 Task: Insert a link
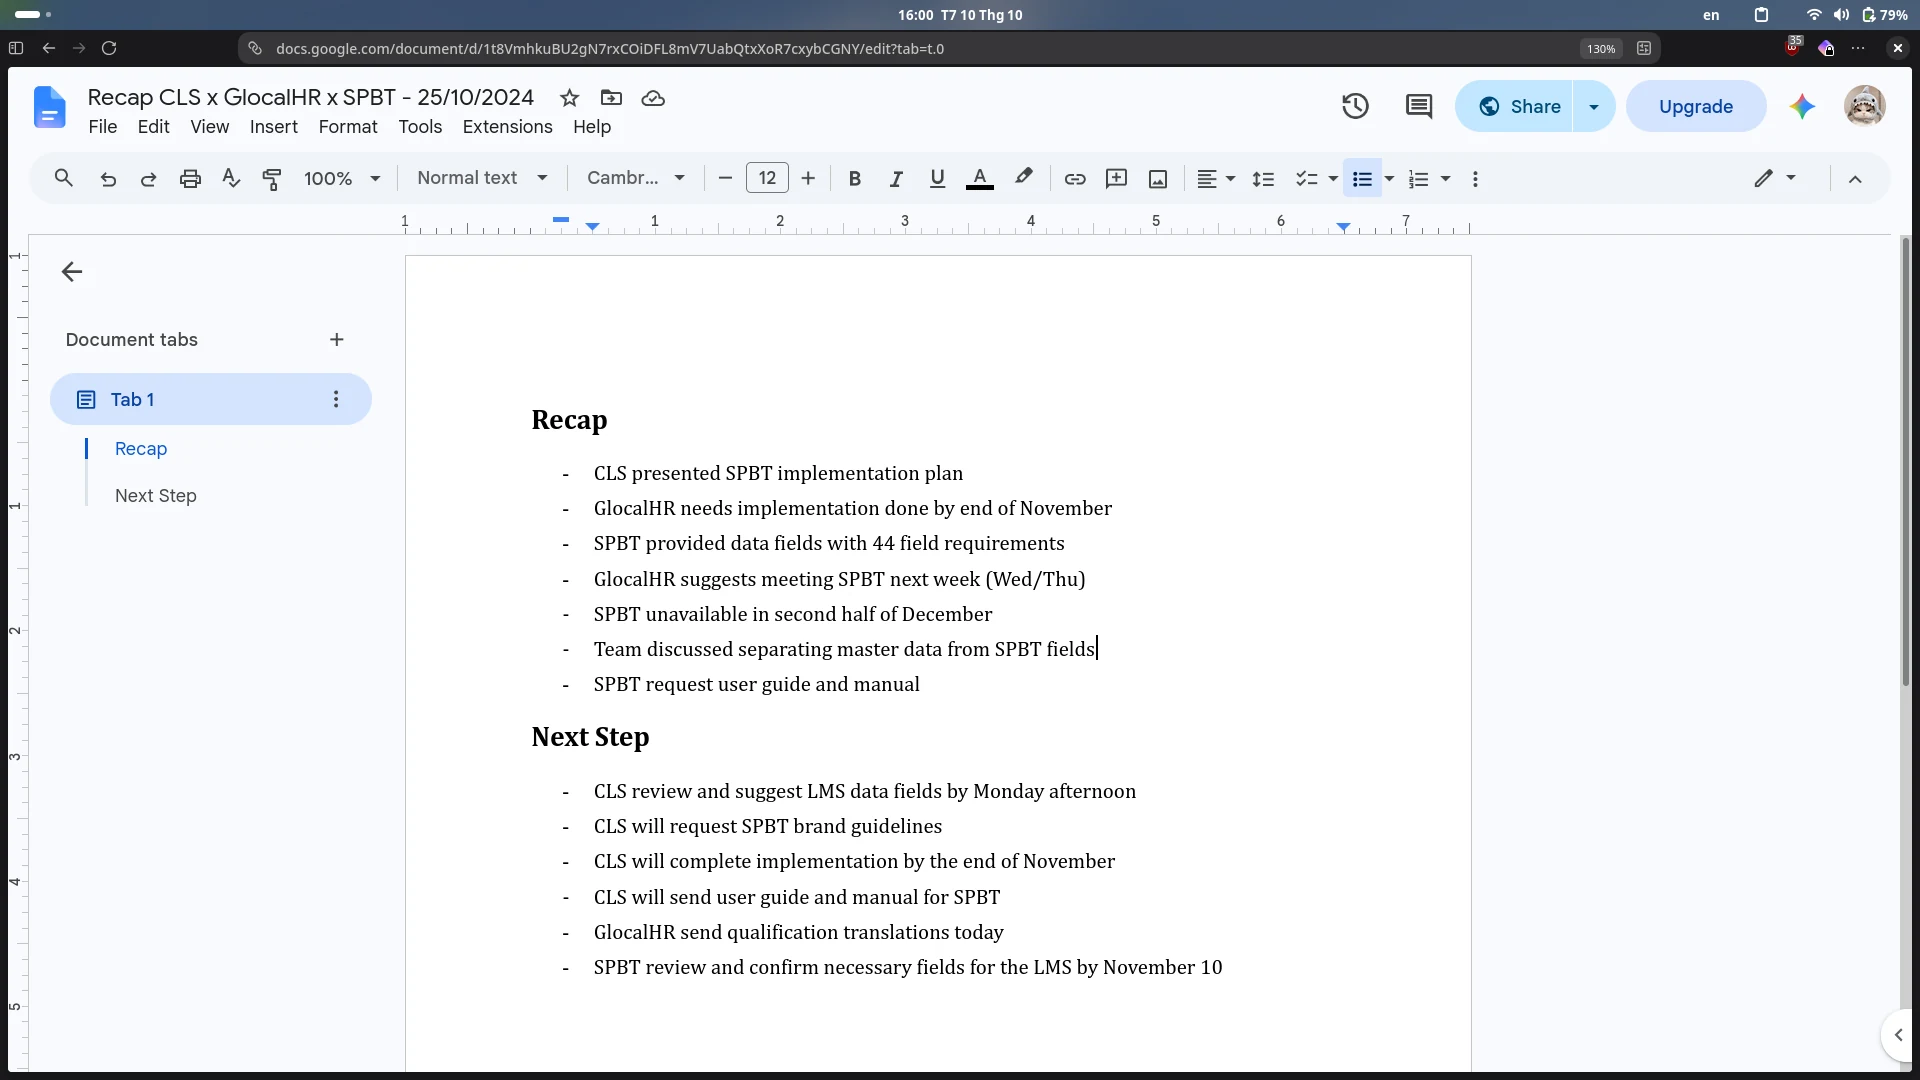click(1075, 179)
